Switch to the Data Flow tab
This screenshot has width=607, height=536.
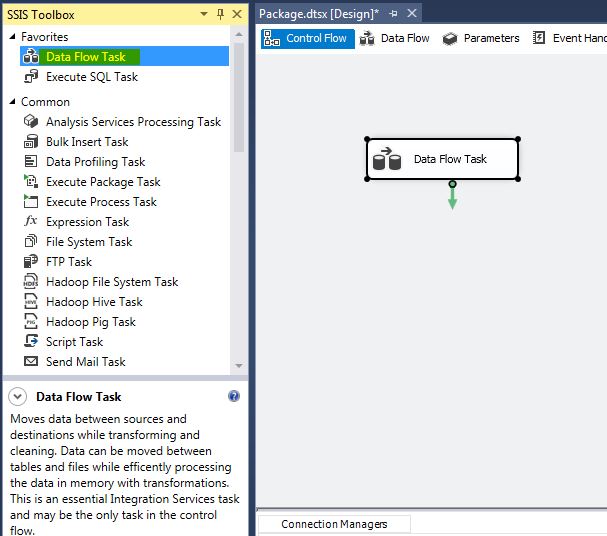coord(395,38)
